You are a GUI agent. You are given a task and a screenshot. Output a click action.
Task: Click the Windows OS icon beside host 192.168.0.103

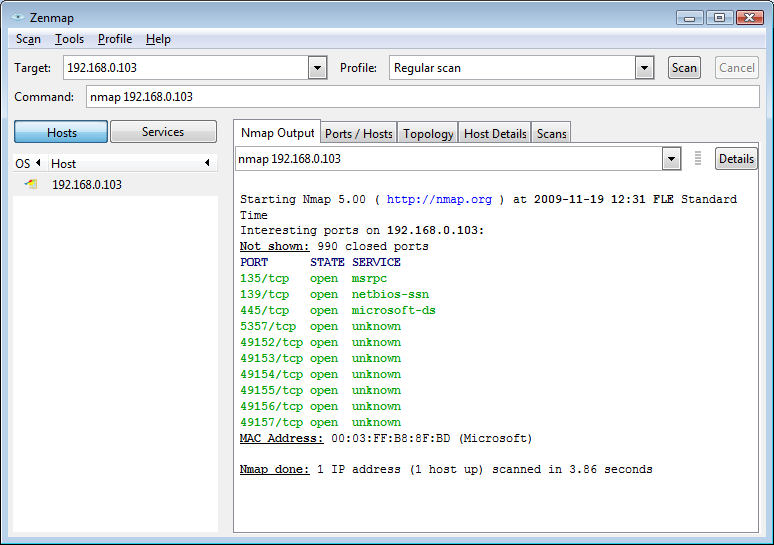coord(31,184)
